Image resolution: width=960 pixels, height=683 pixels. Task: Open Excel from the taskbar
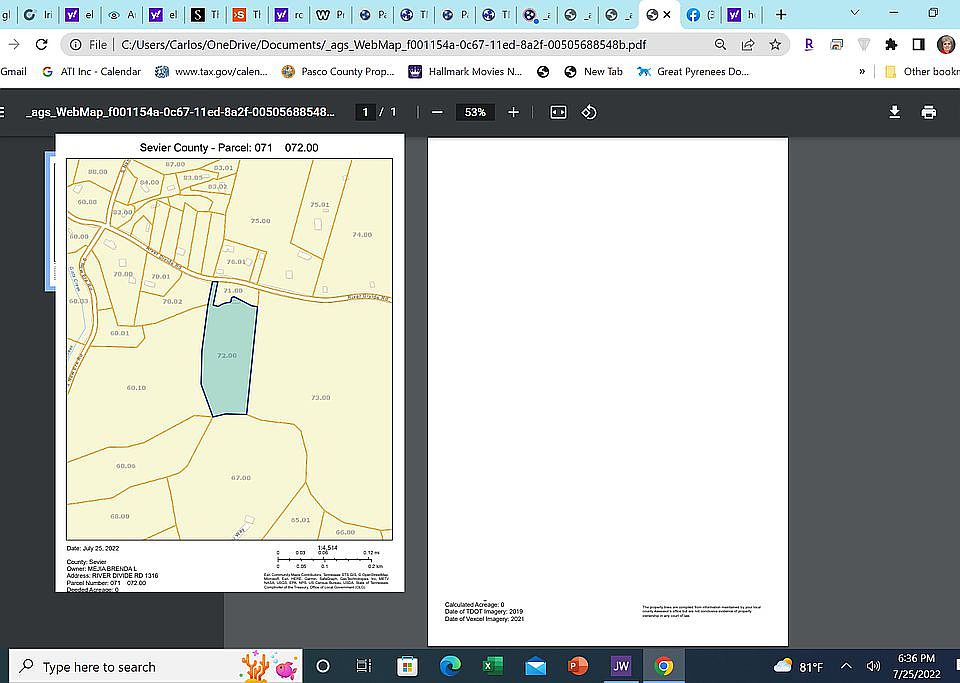pos(492,666)
